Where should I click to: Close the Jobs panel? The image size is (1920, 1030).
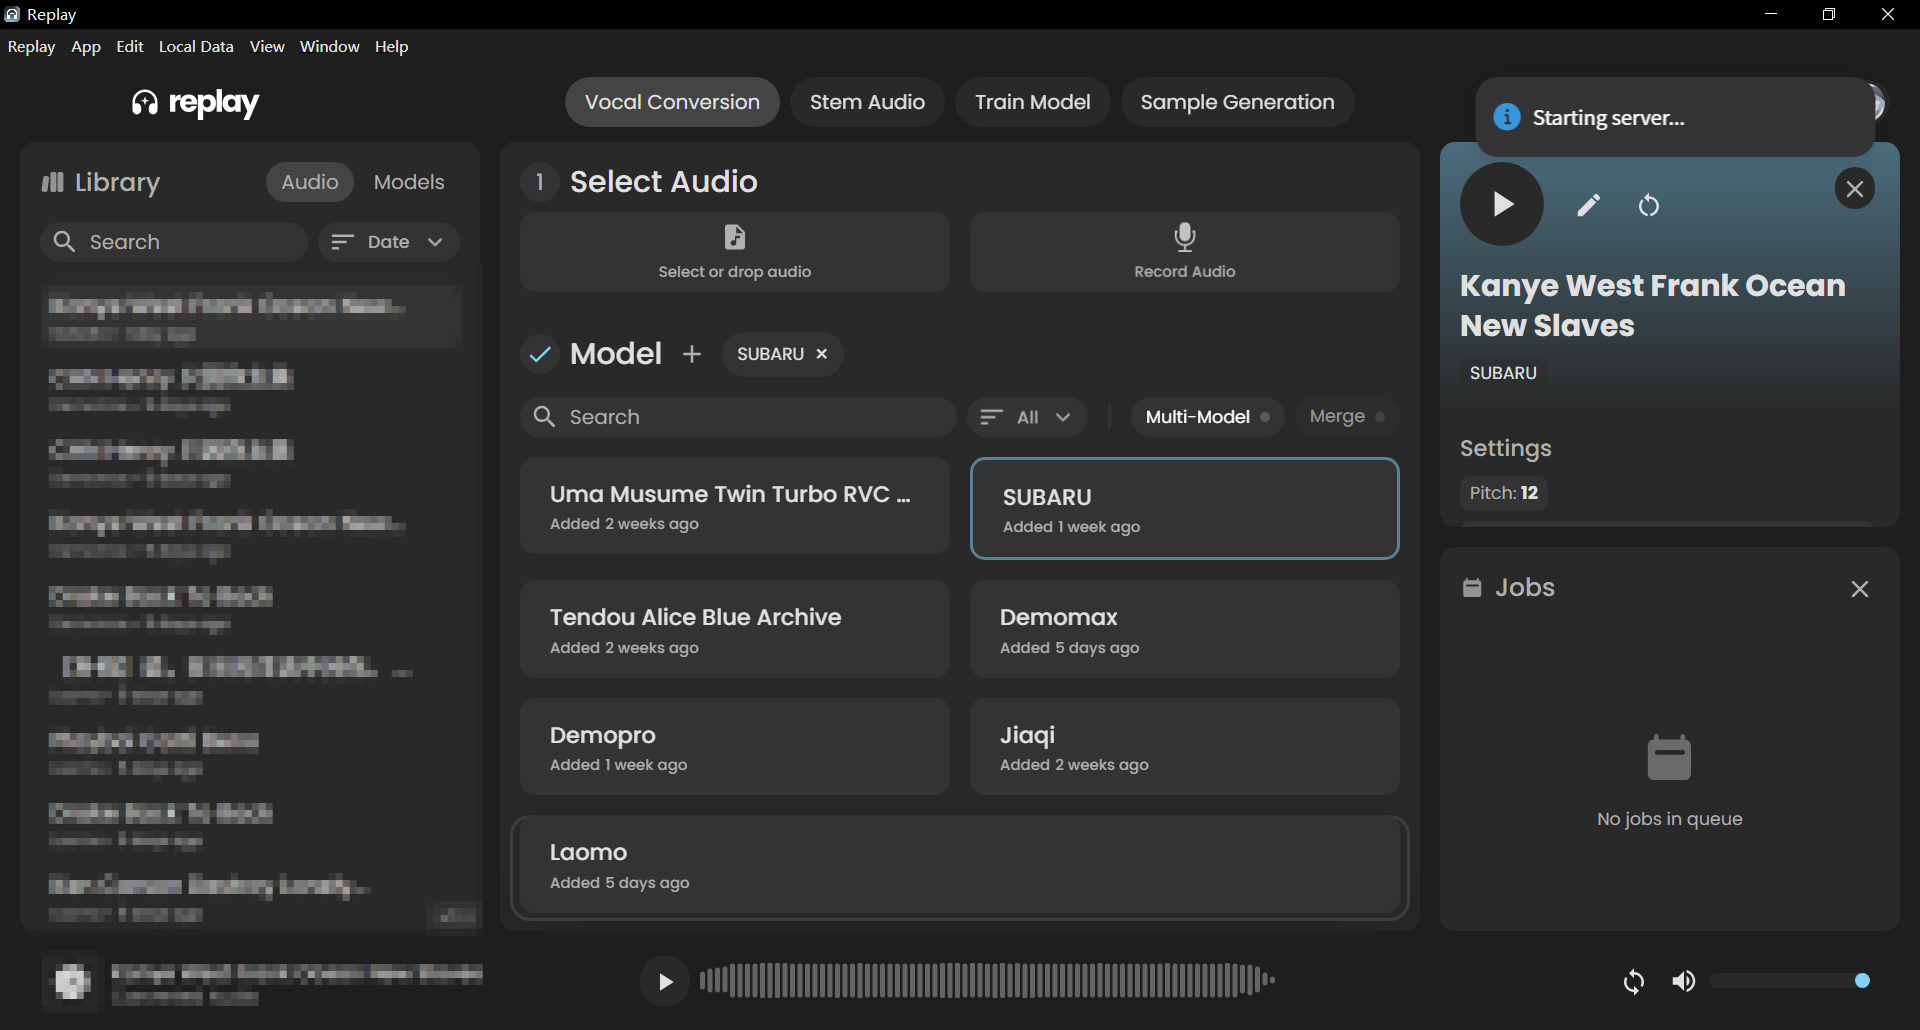click(x=1859, y=589)
